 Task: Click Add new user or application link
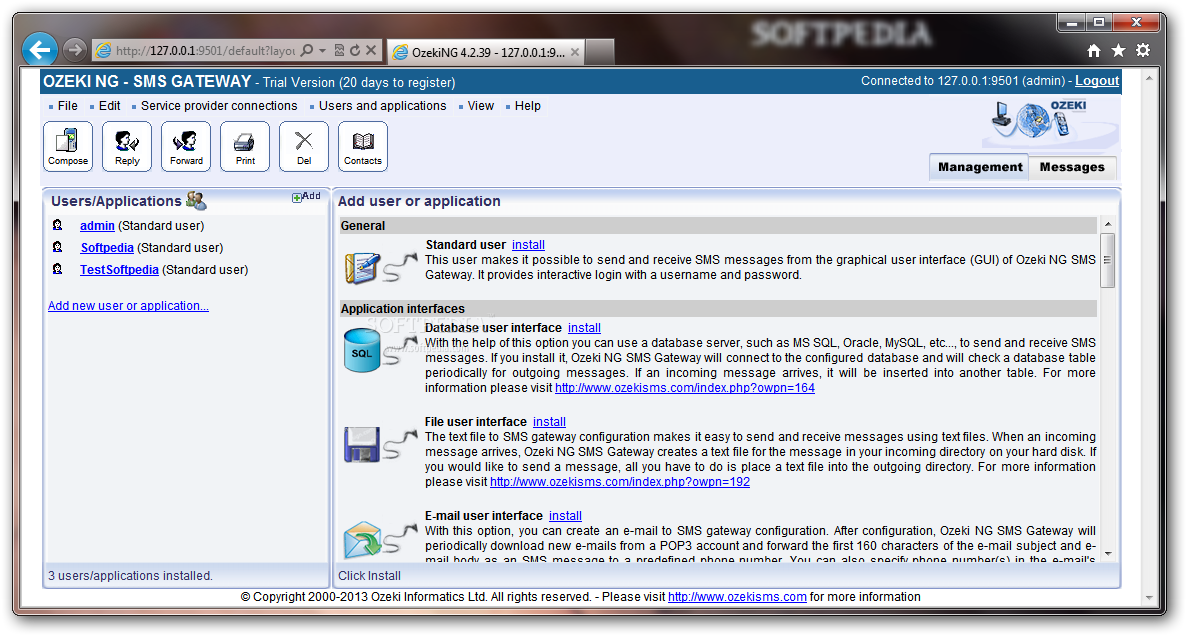coord(128,306)
